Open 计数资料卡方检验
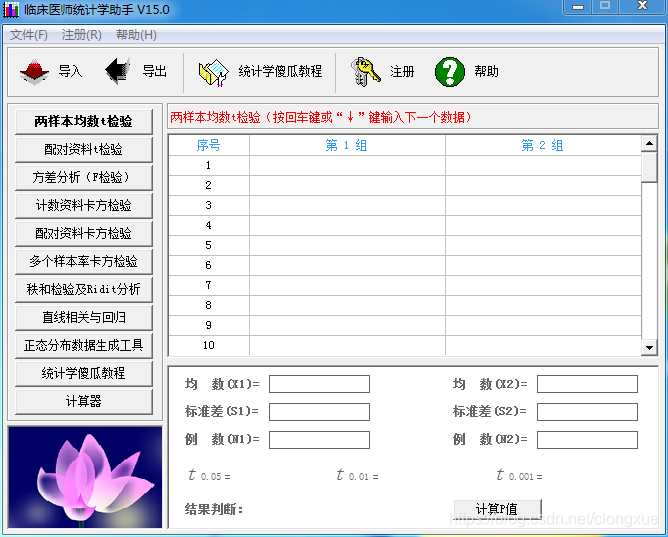Image resolution: width=668 pixels, height=537 pixels. 84,206
